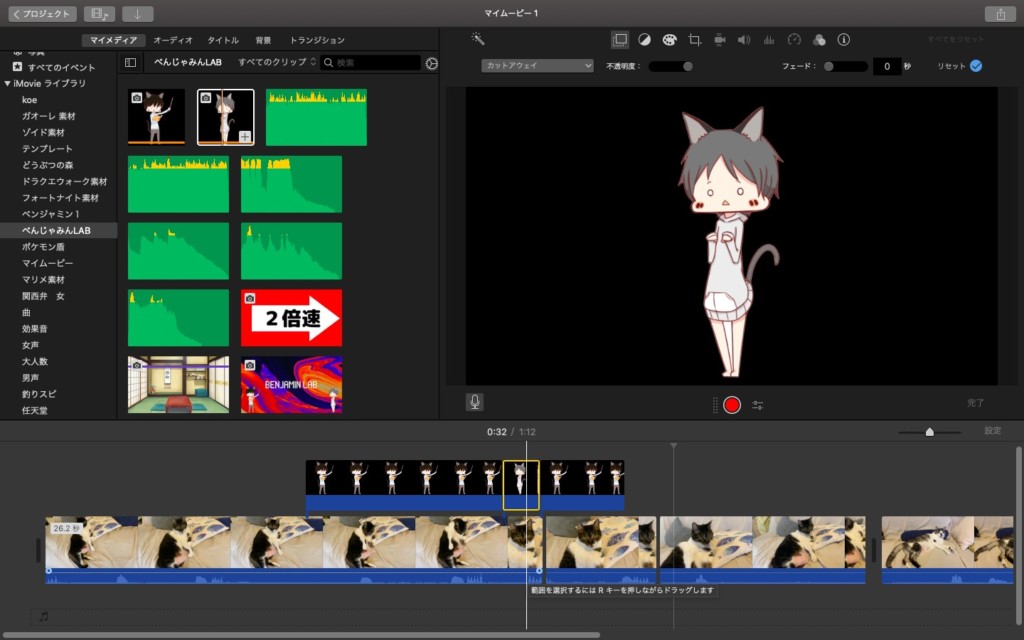Screen dimensions: 1024x640
Task: Click the background music note icon
Action: [x=44, y=616]
